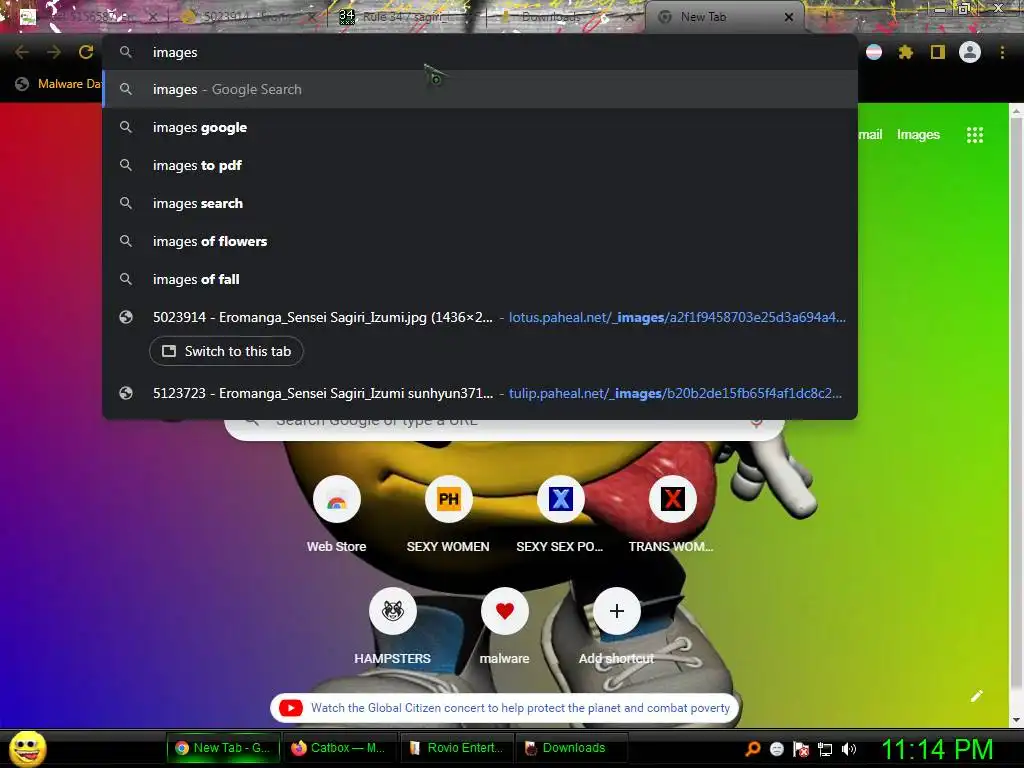Viewport: 1024px width, 768px height.
Task: Open a new tab with the plus button
Action: pos(826,16)
